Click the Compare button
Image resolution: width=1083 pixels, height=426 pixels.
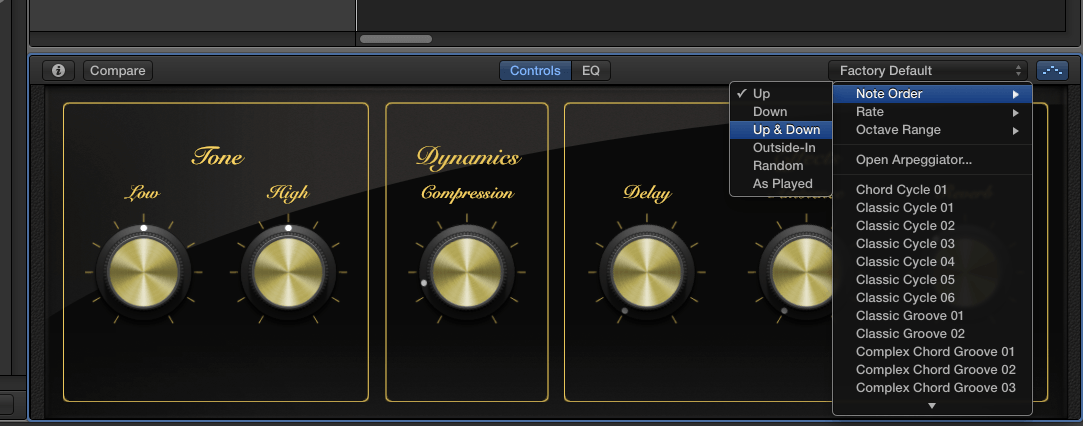[117, 70]
